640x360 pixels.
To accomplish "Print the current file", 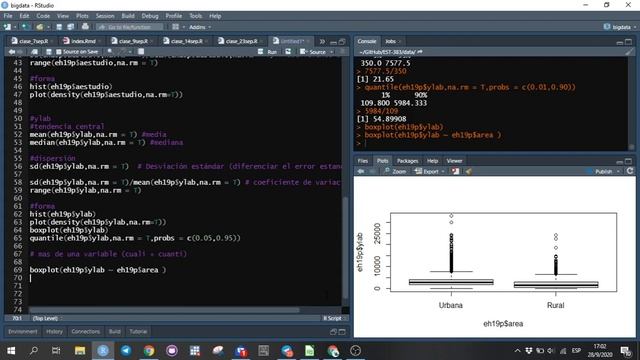I will click(x=85, y=27).
